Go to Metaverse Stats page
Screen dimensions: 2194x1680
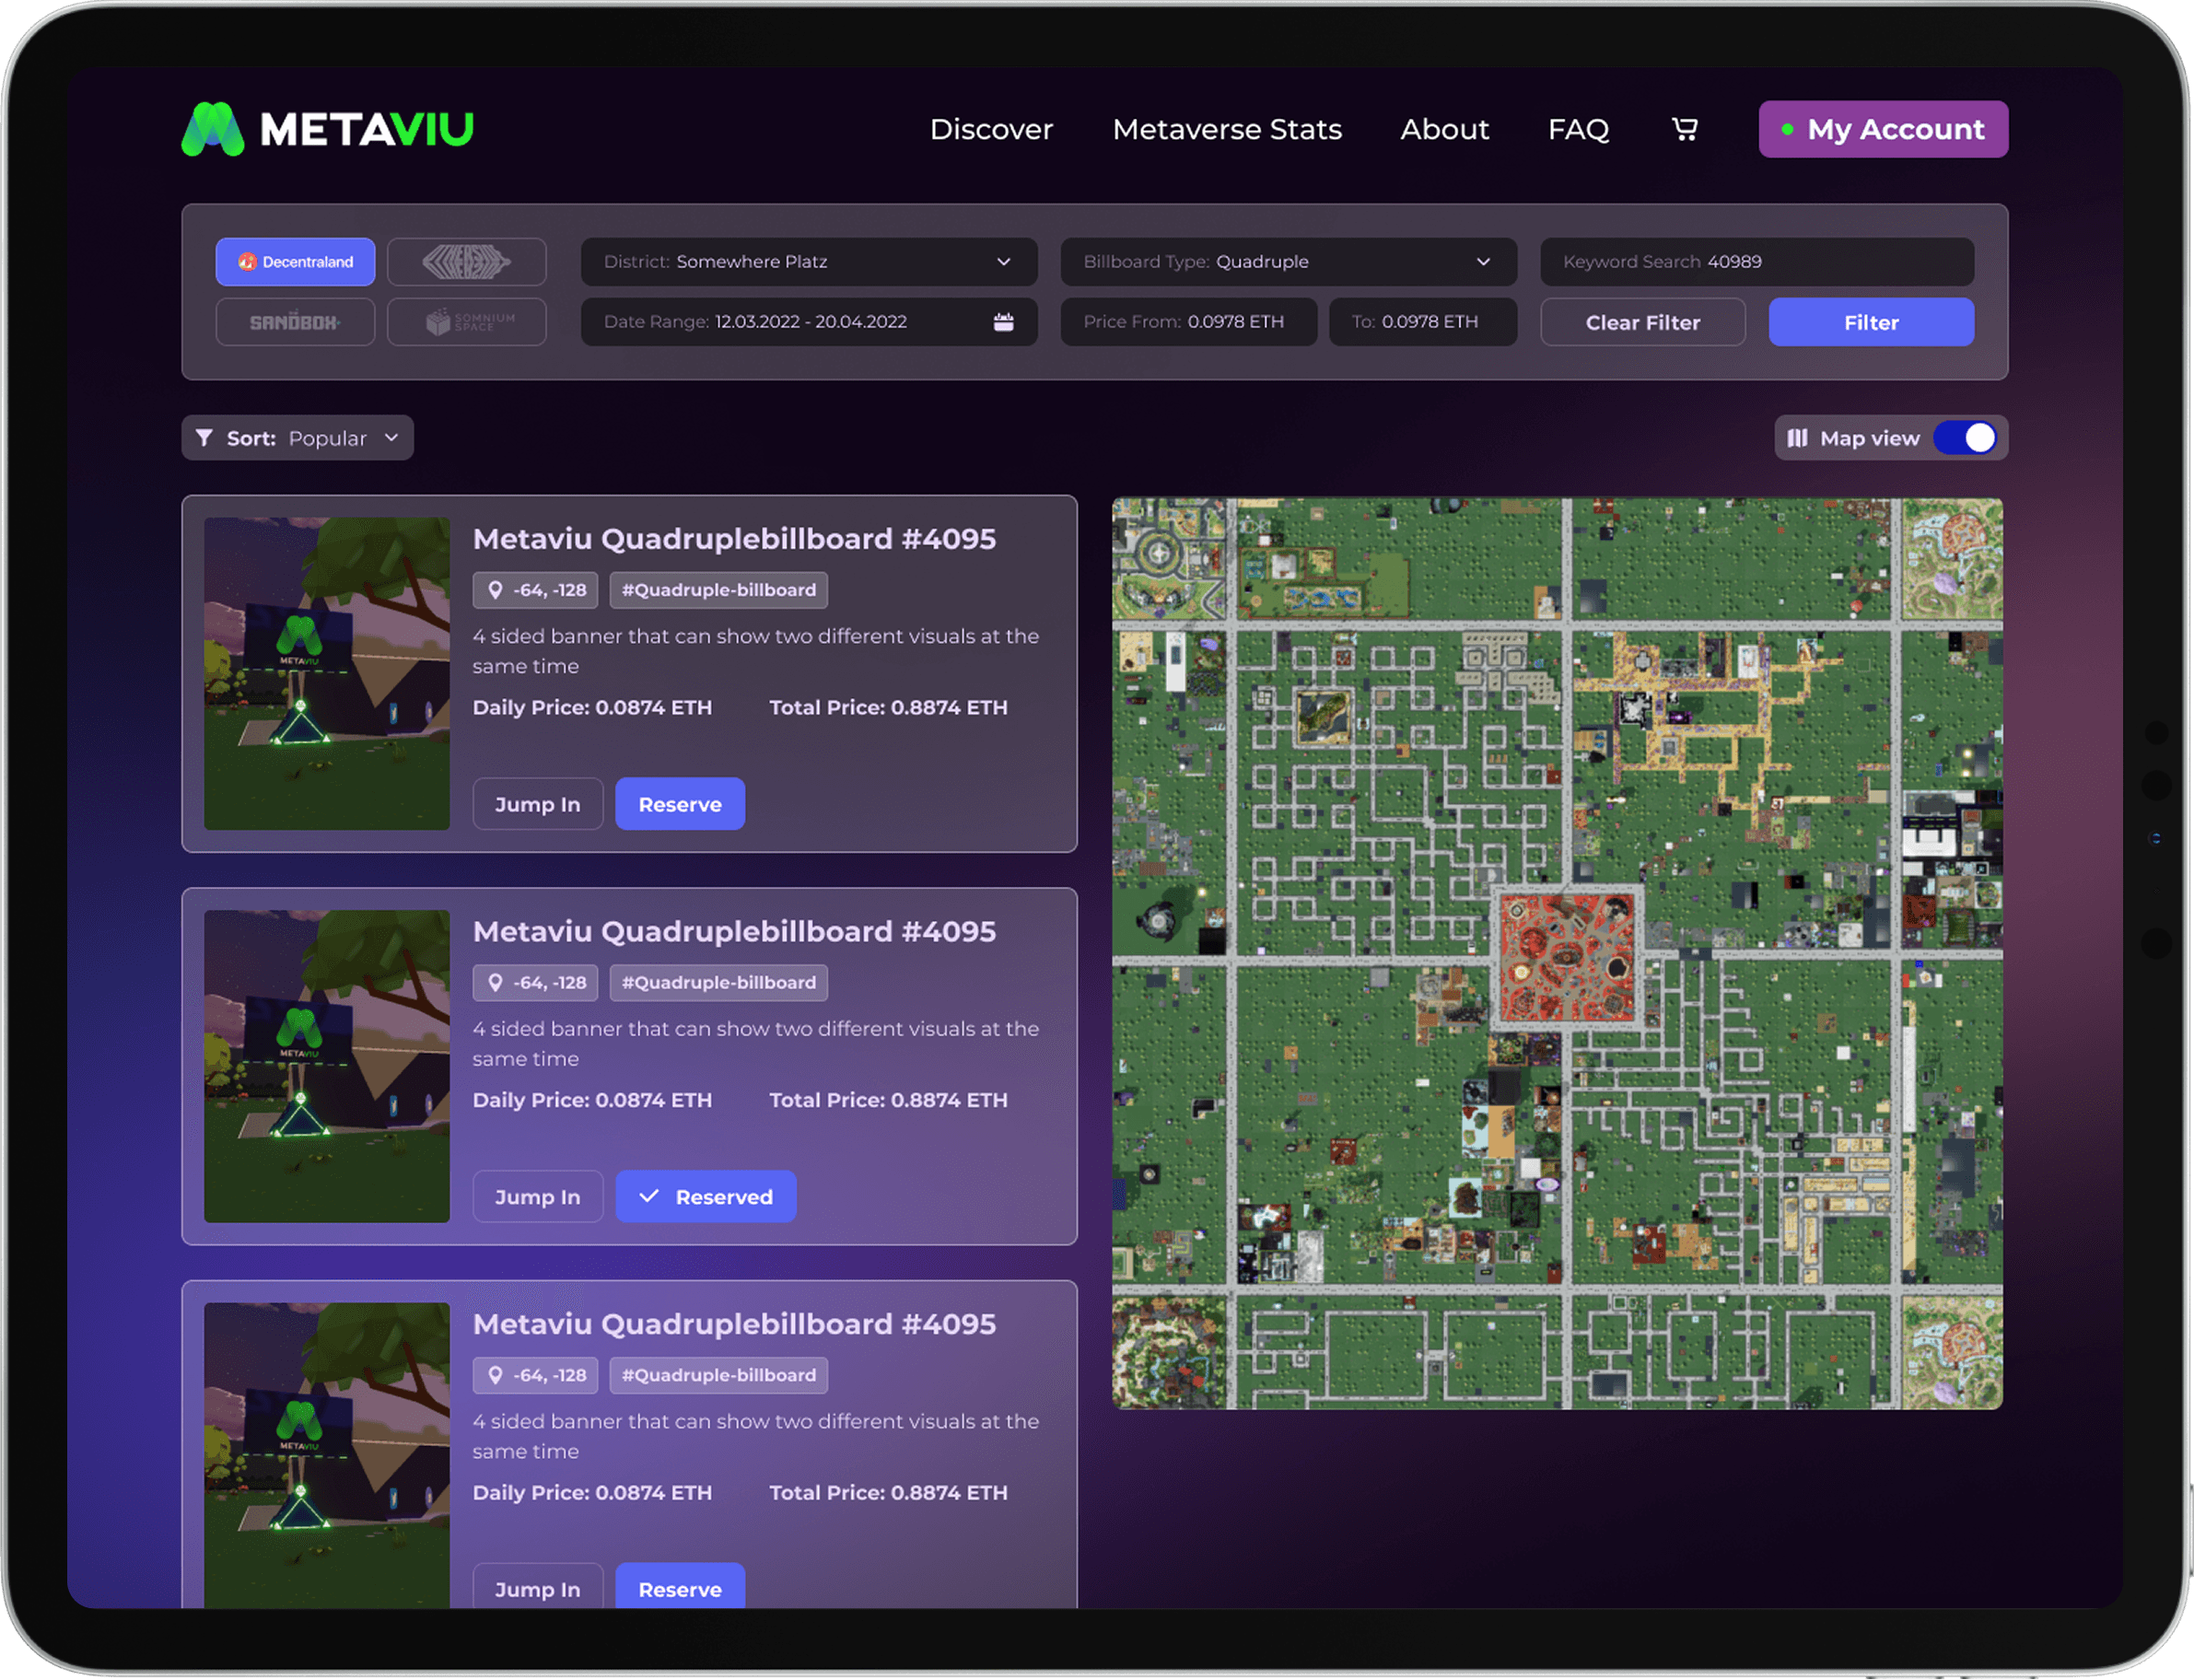coord(1226,129)
